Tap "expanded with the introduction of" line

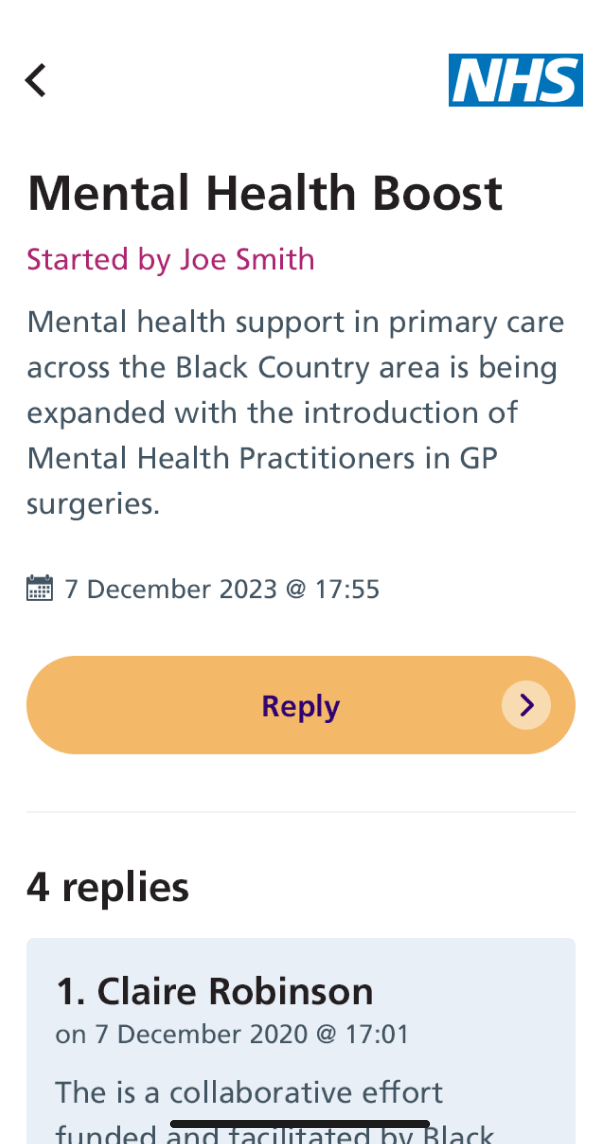[272, 413]
